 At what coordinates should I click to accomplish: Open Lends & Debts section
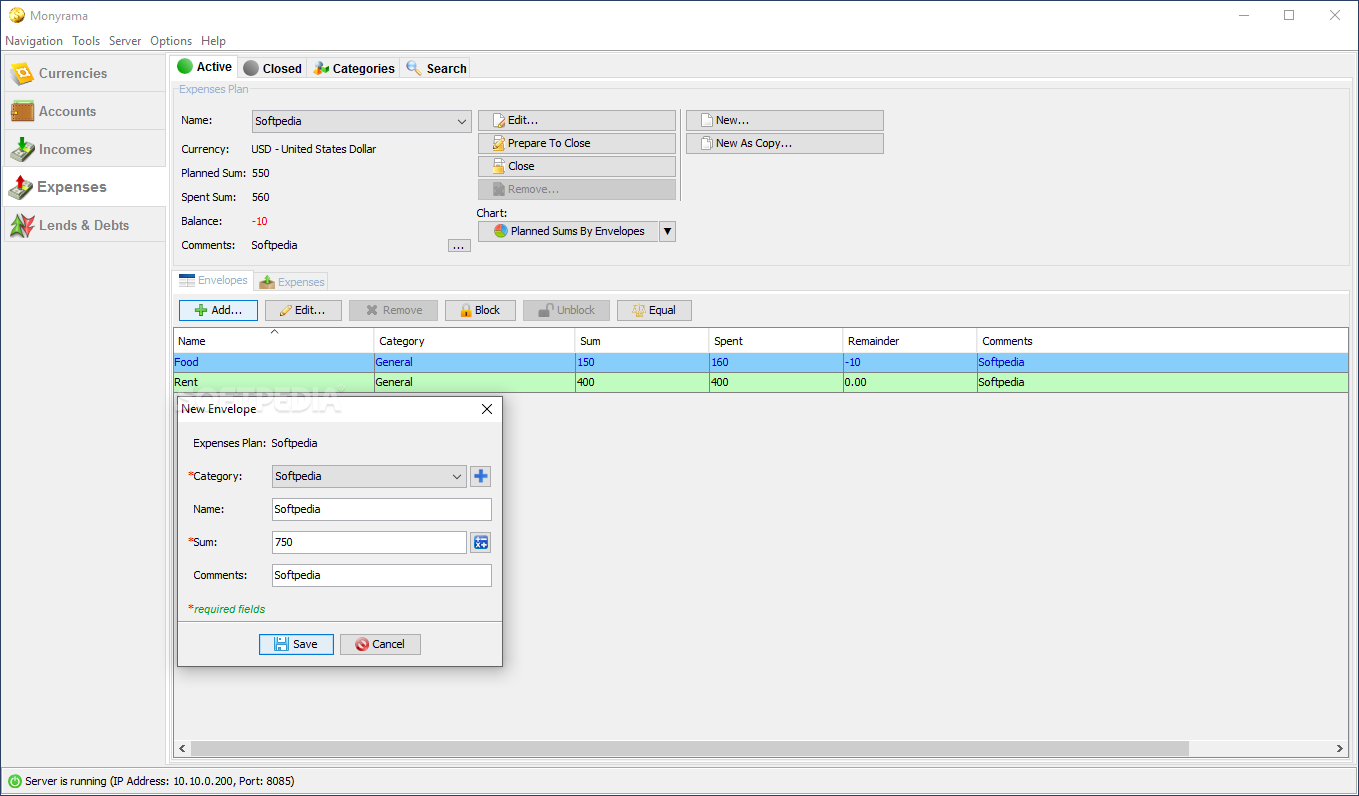pyautogui.click(x=85, y=225)
